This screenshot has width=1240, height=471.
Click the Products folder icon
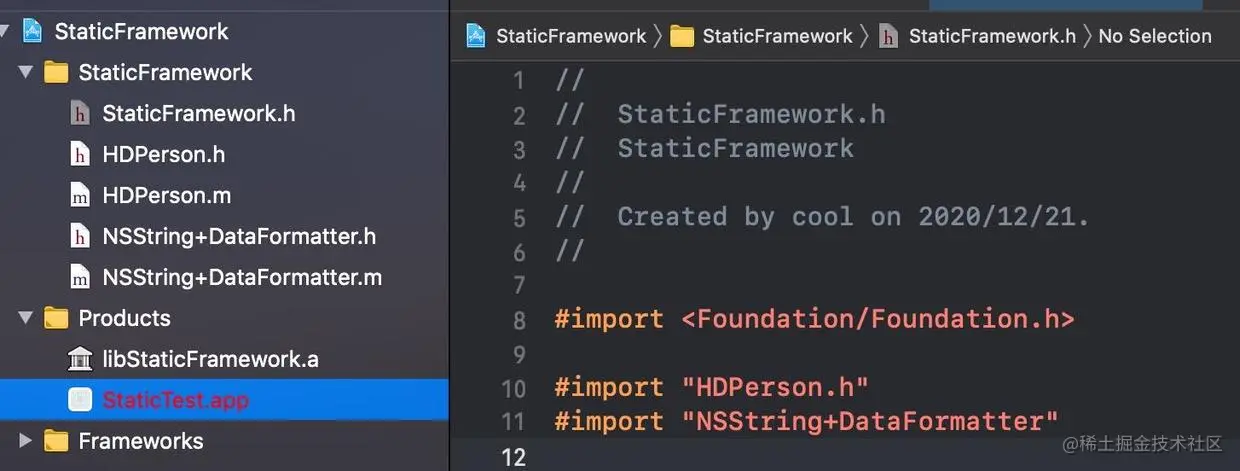pos(56,318)
